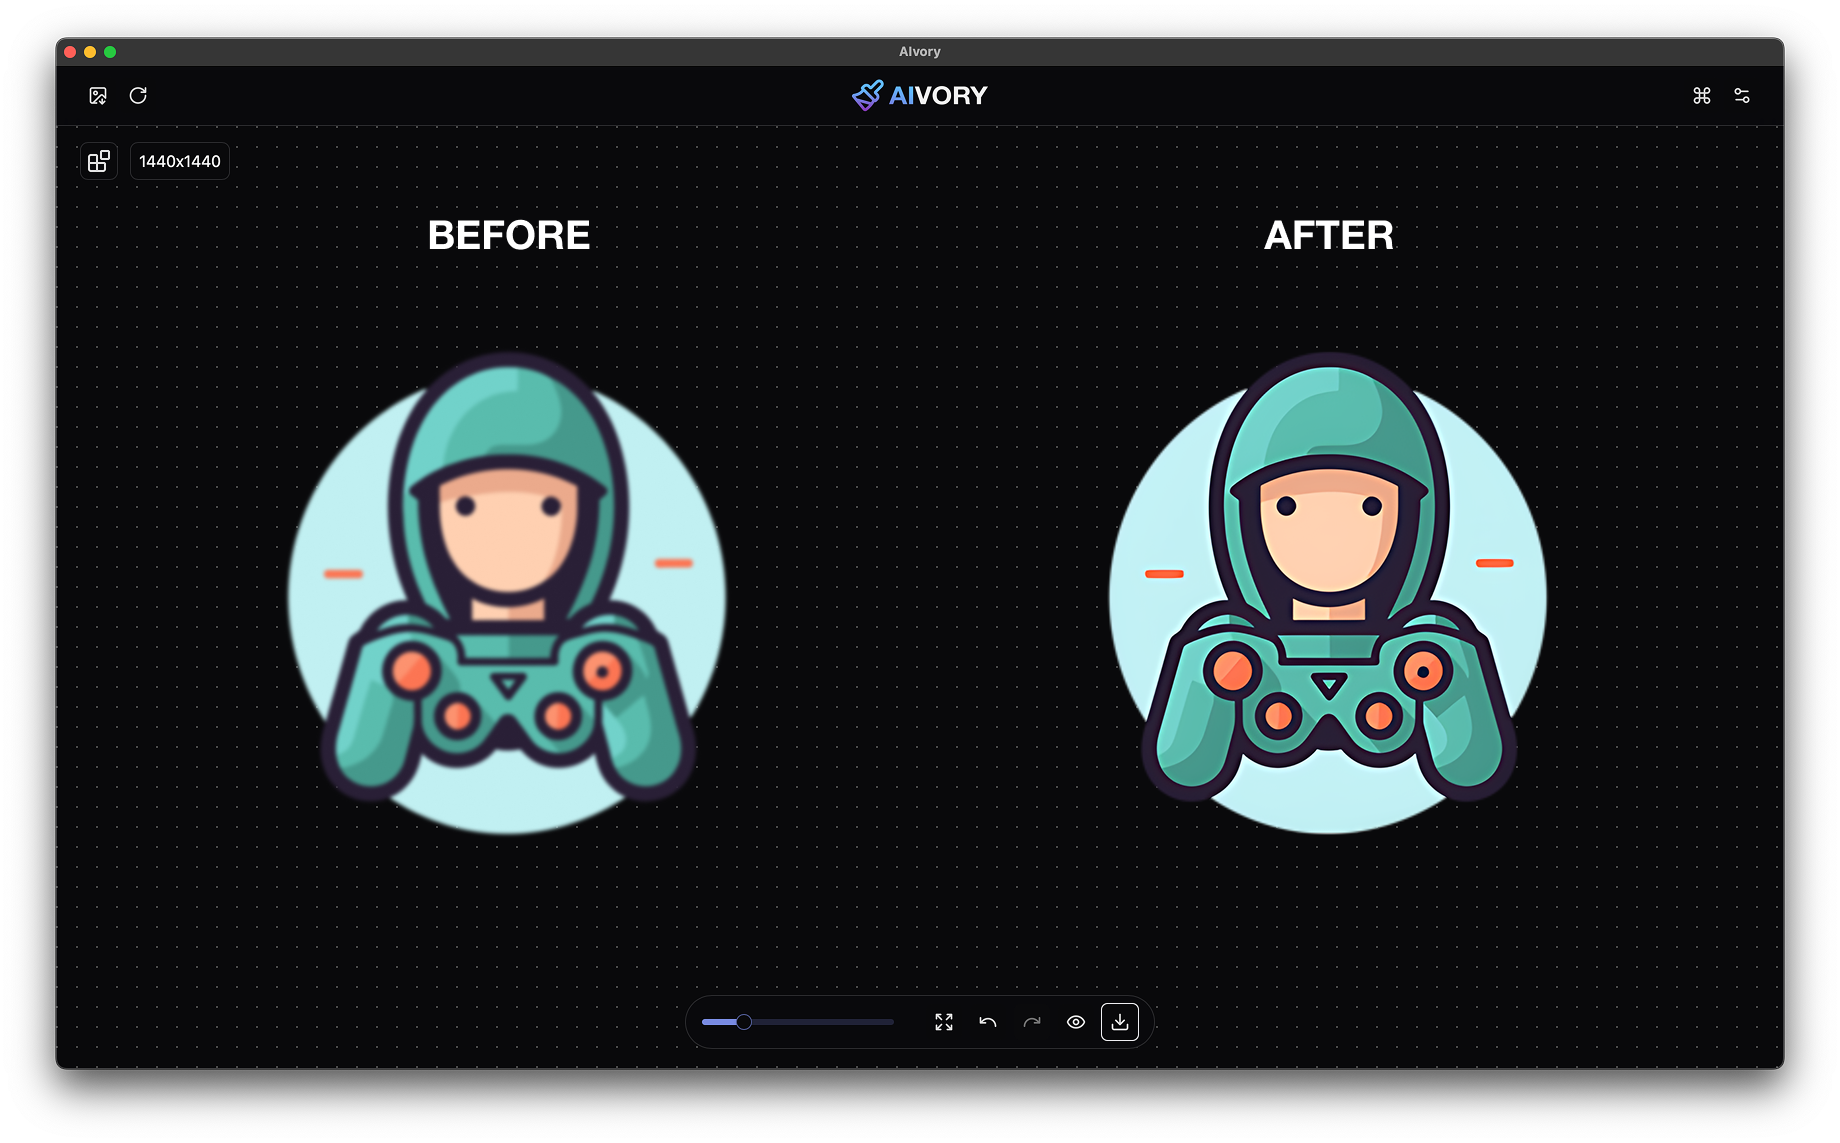Redo the enhancement with the redo arrow
This screenshot has width=1840, height=1143.
tap(1032, 1022)
